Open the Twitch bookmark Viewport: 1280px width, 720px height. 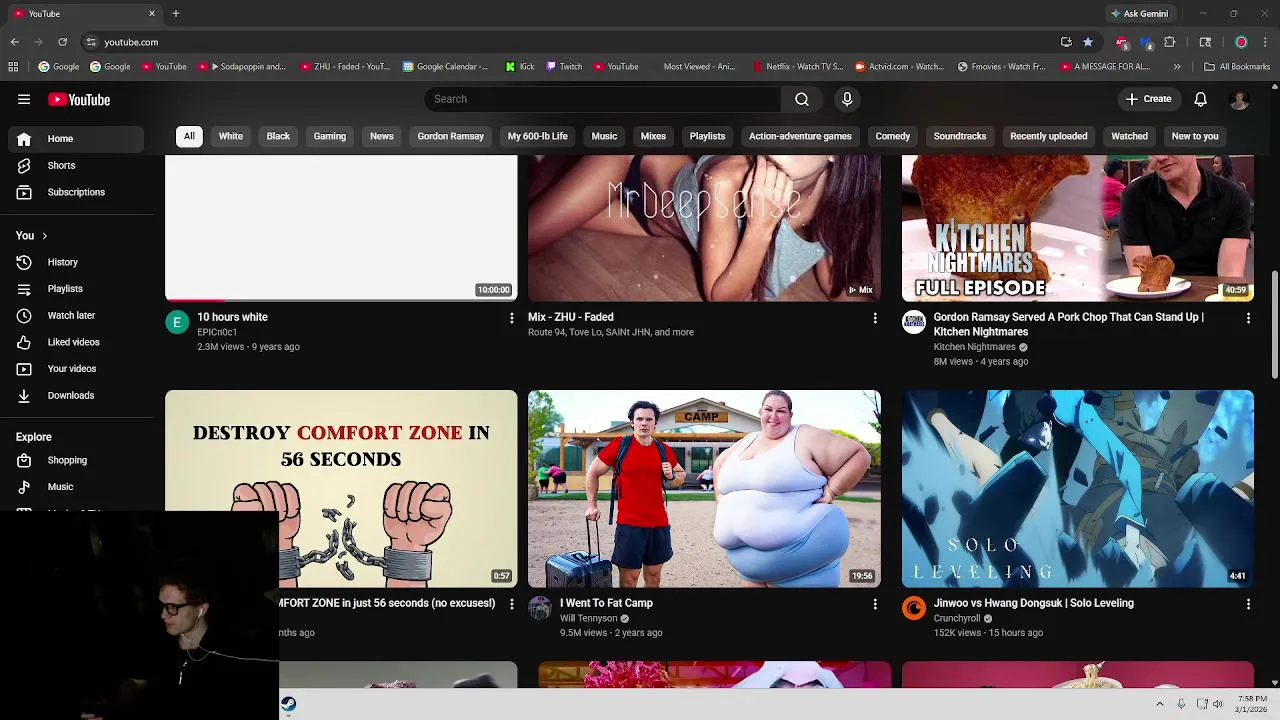[563, 67]
